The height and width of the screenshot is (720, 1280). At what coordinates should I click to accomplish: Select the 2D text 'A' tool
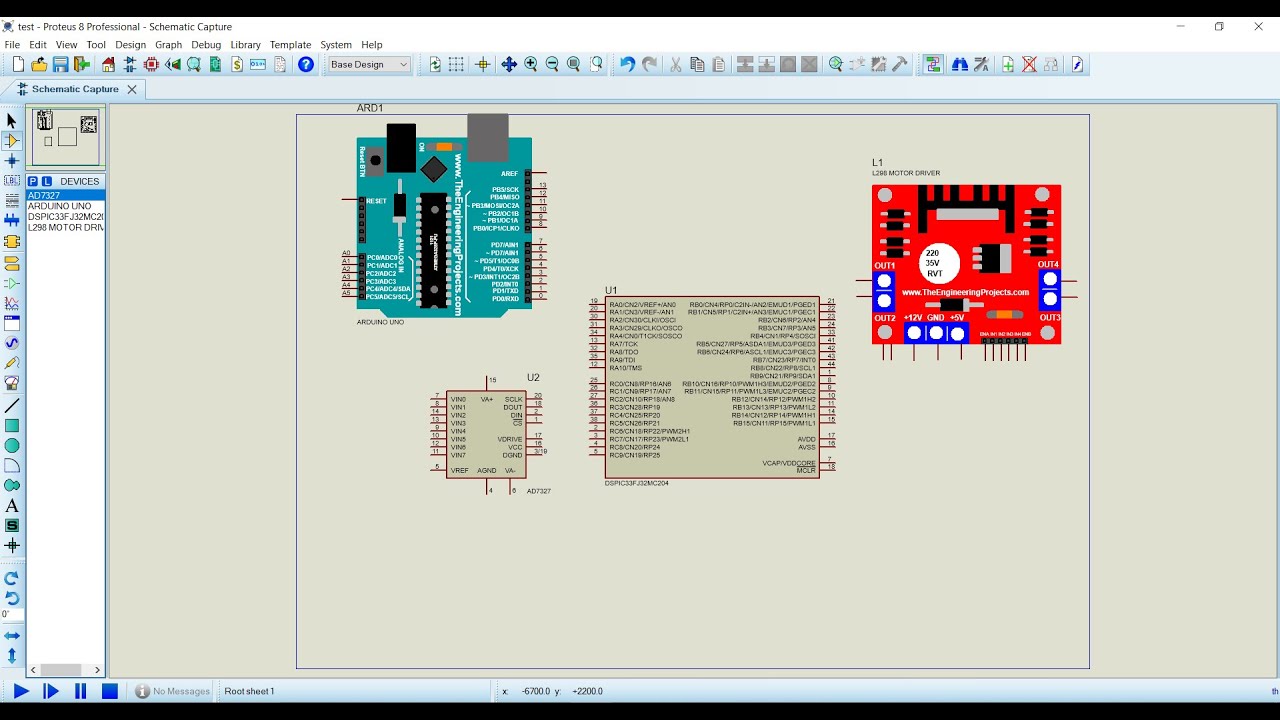[12, 506]
